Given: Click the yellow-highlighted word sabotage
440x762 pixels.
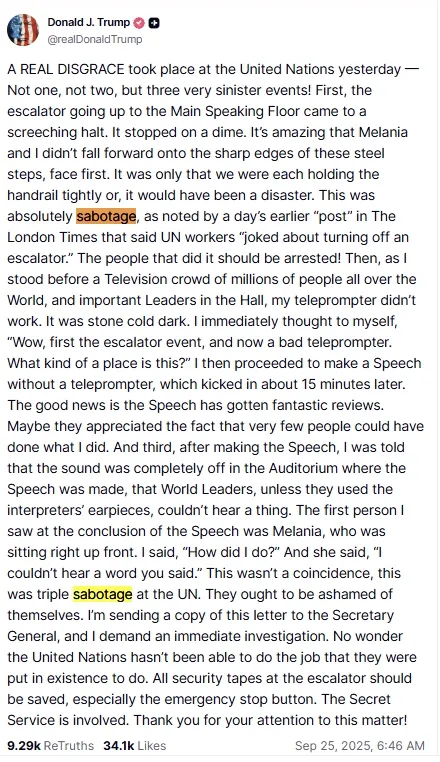Looking at the screenshot, I should tap(103, 594).
